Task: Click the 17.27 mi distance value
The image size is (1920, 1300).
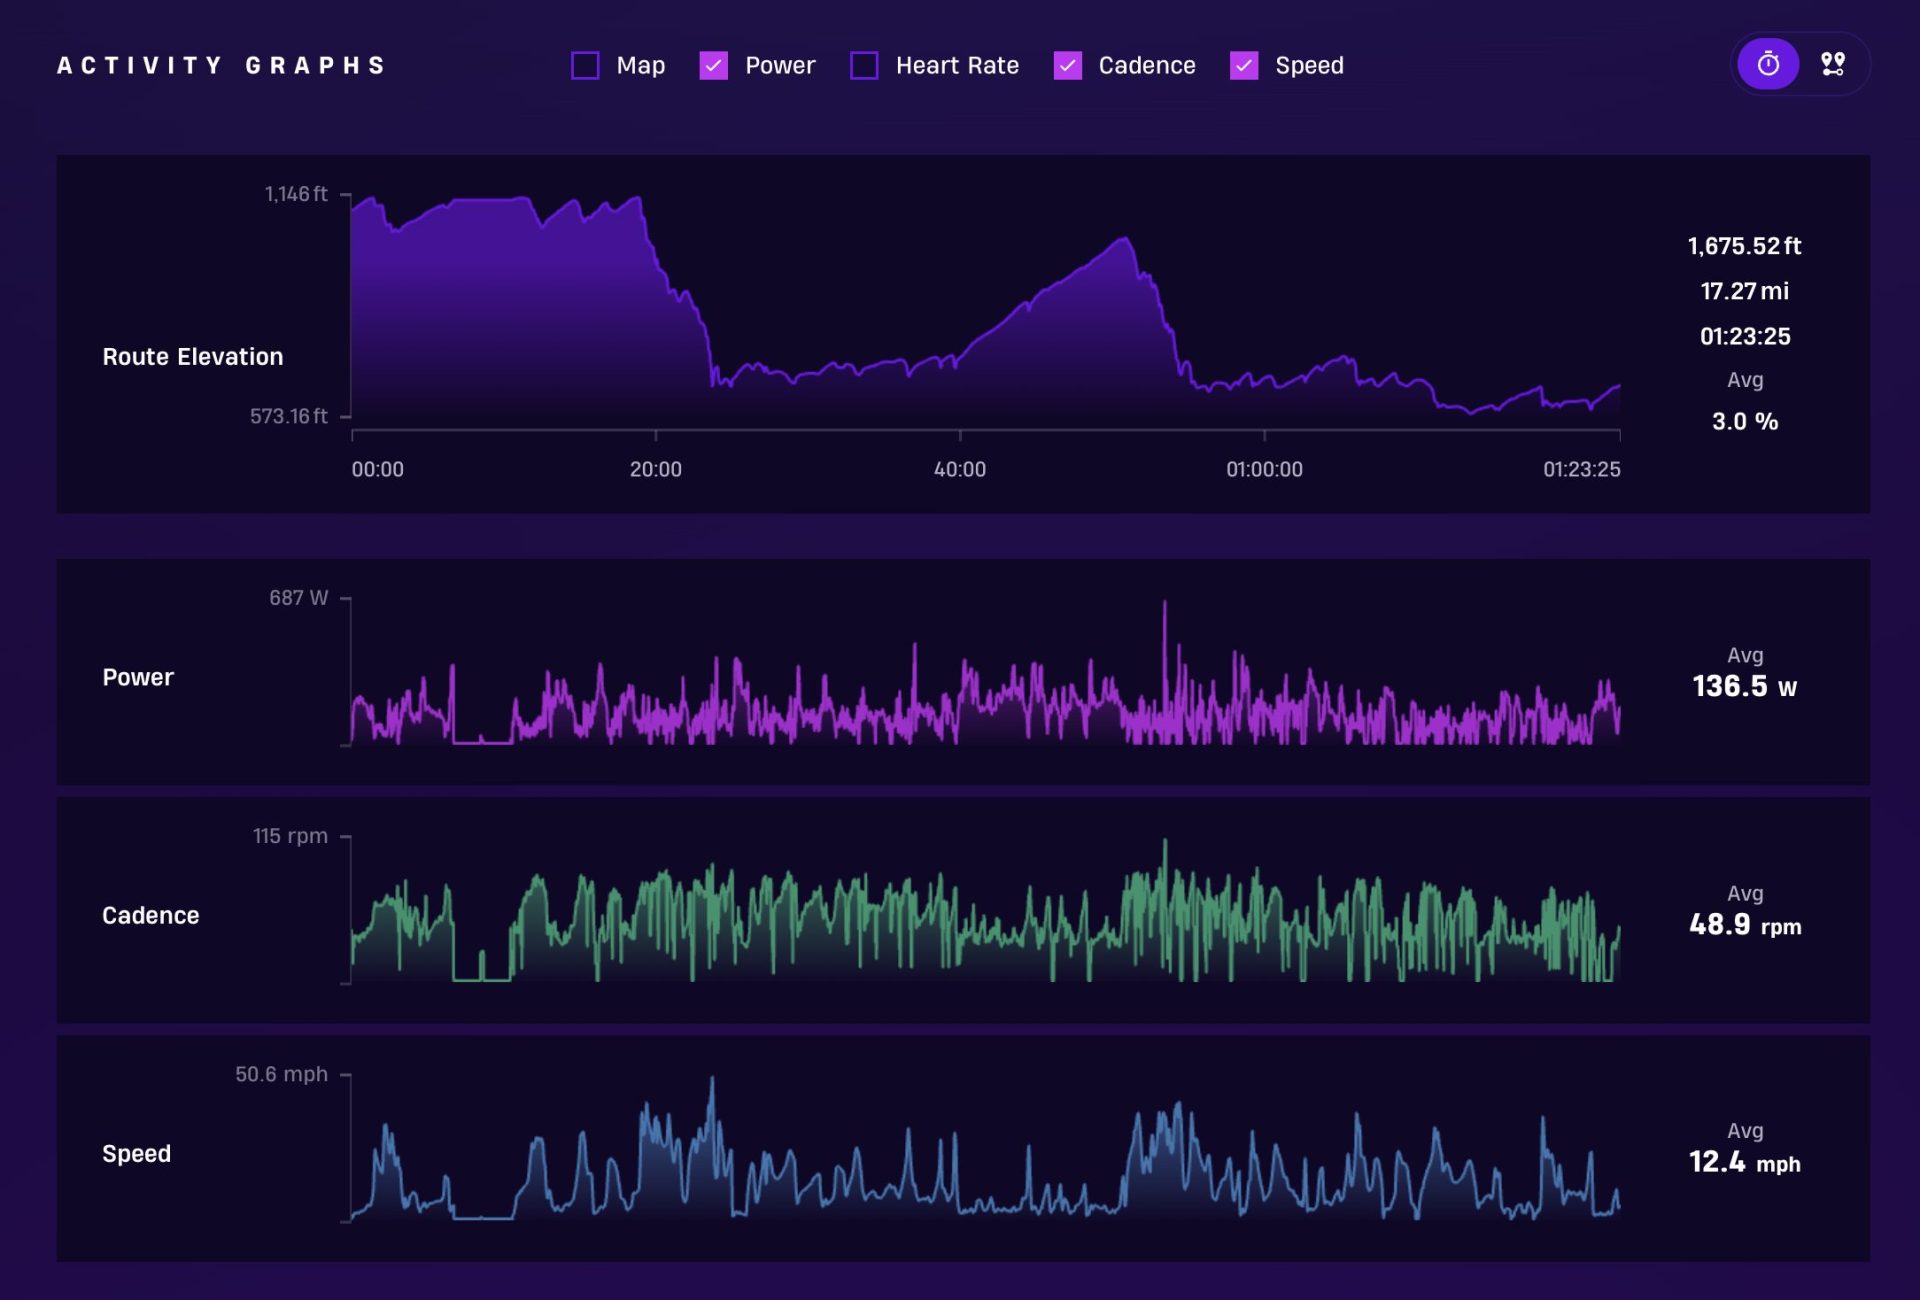Action: (1745, 291)
